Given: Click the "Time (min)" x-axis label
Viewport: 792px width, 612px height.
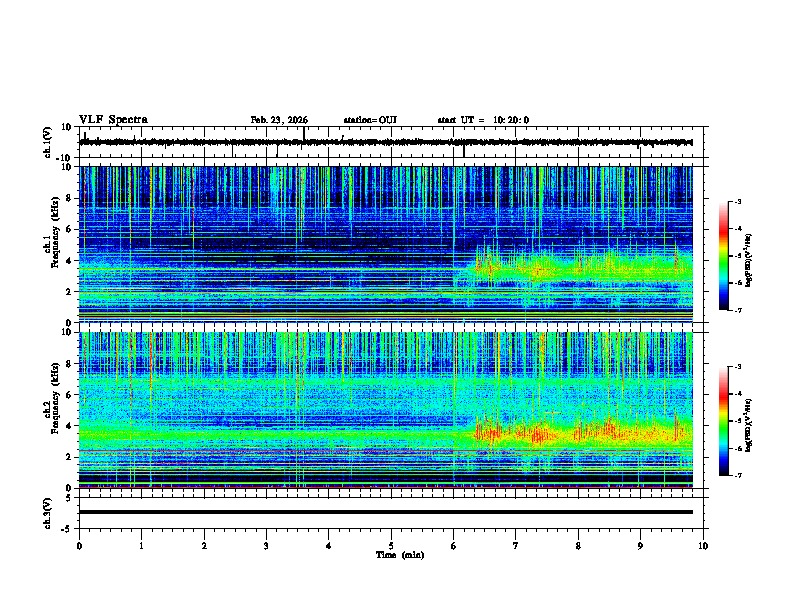Looking at the screenshot, I should 400,555.
